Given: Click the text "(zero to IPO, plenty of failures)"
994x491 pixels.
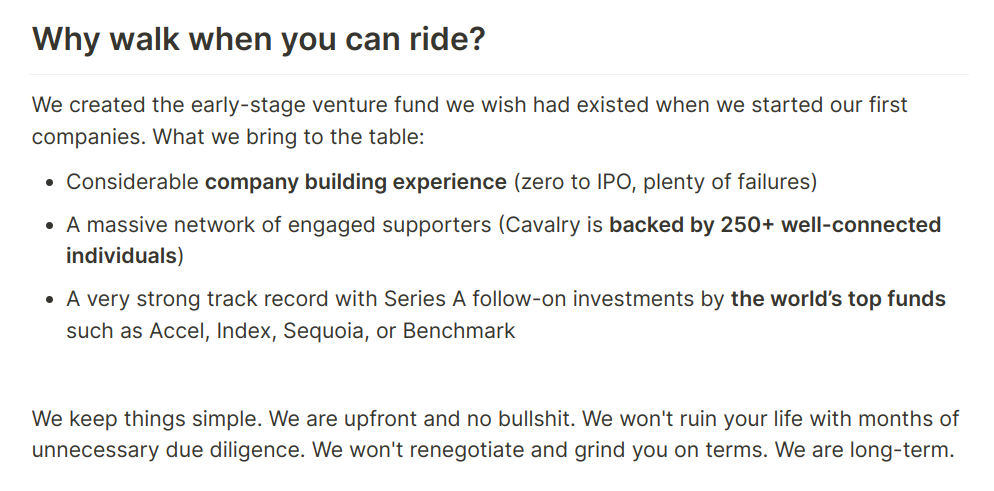Looking at the screenshot, I should point(665,182).
